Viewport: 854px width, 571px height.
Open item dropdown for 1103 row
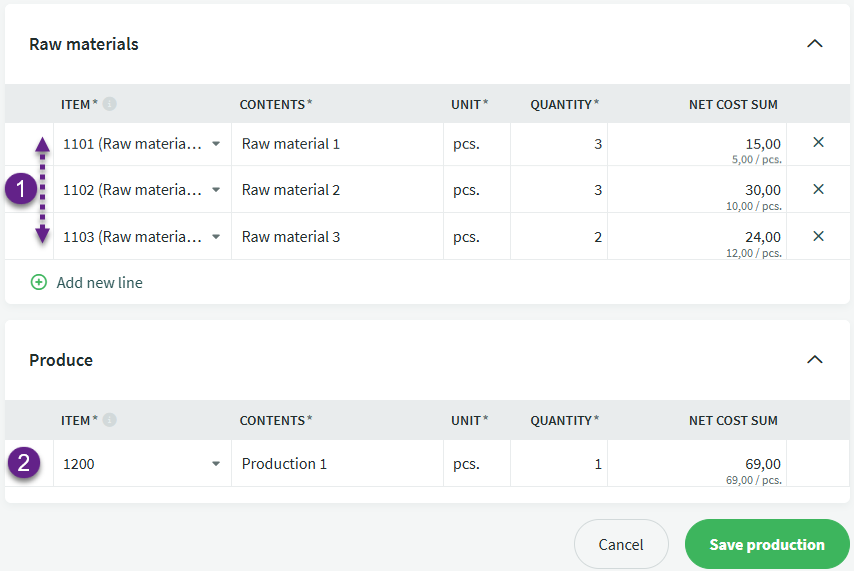(x=216, y=237)
